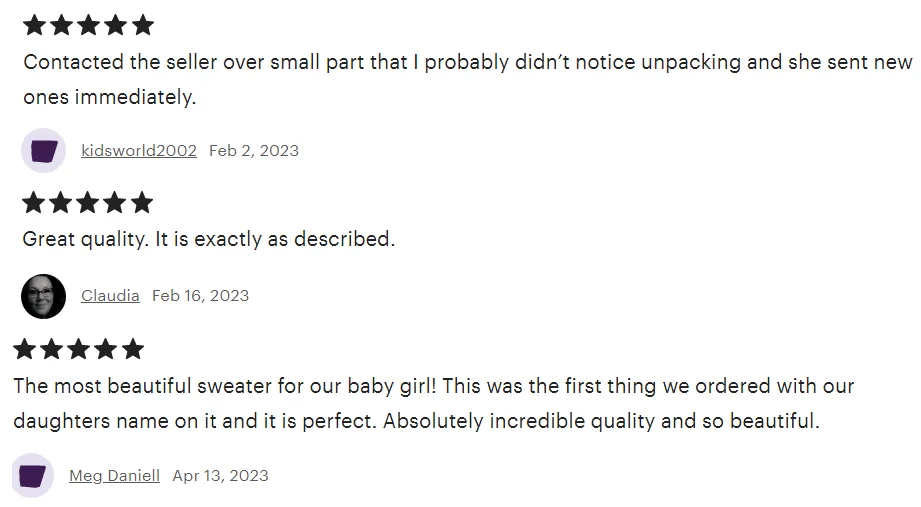Click the last star above the 'Great quality' review
This screenshot has width=921, height=507.
point(142,203)
